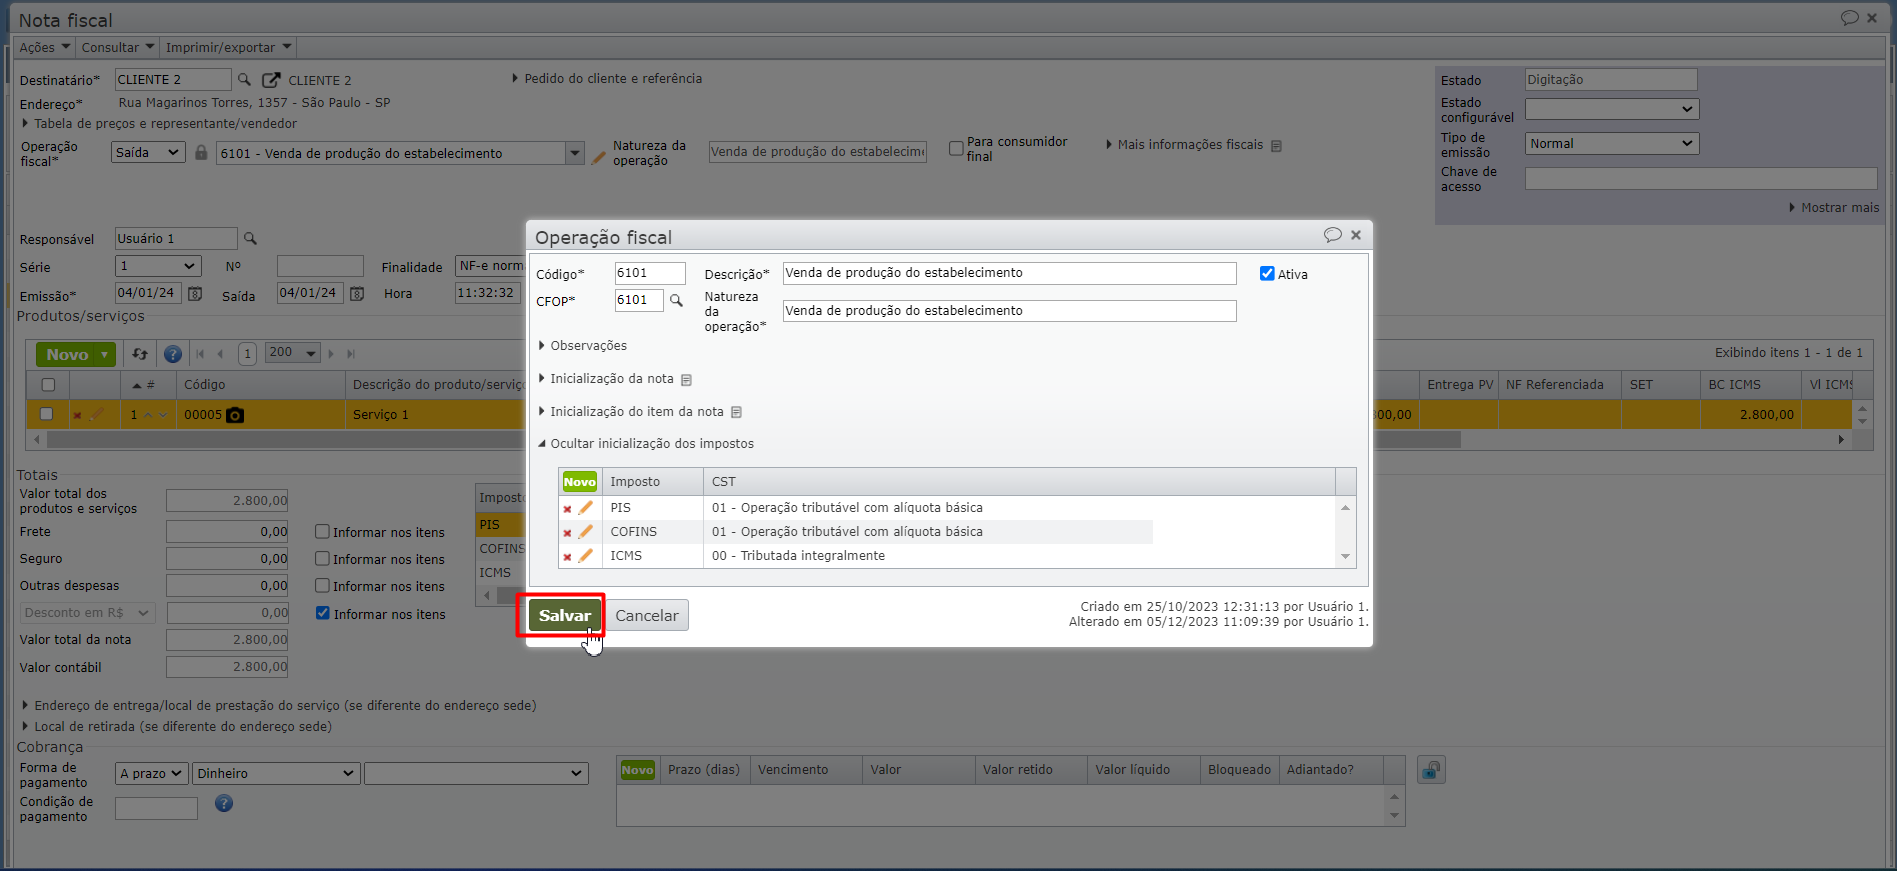Viewport: 1897px width, 871px height.
Task: Select all rows checkbox in products header
Action: pyautogui.click(x=47, y=385)
